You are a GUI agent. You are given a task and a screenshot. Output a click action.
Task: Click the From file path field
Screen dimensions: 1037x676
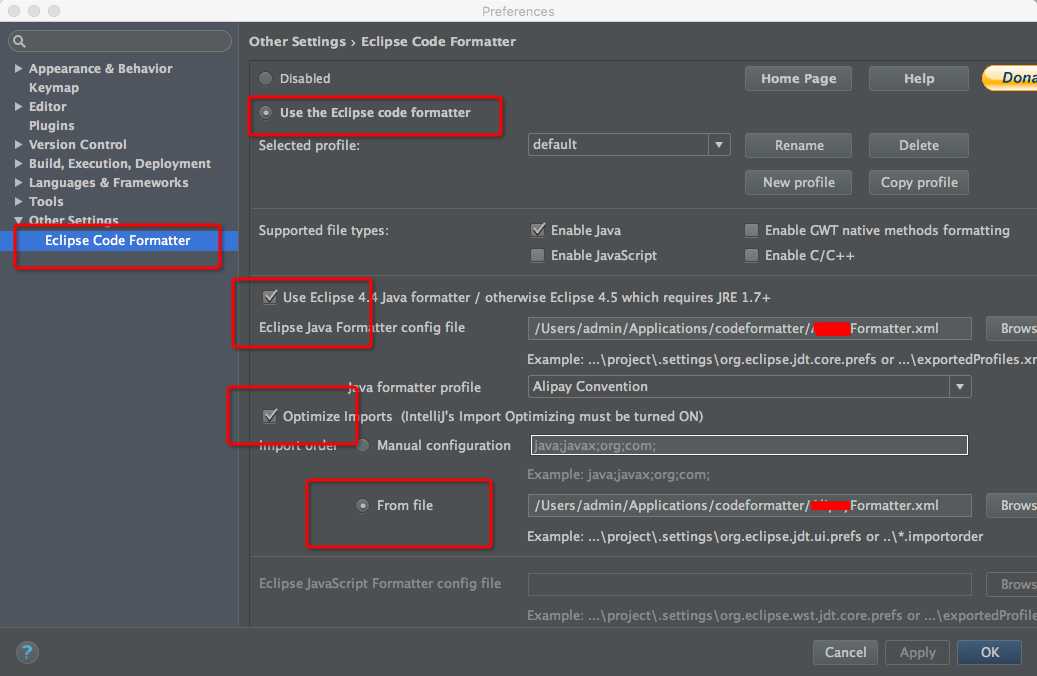(749, 505)
